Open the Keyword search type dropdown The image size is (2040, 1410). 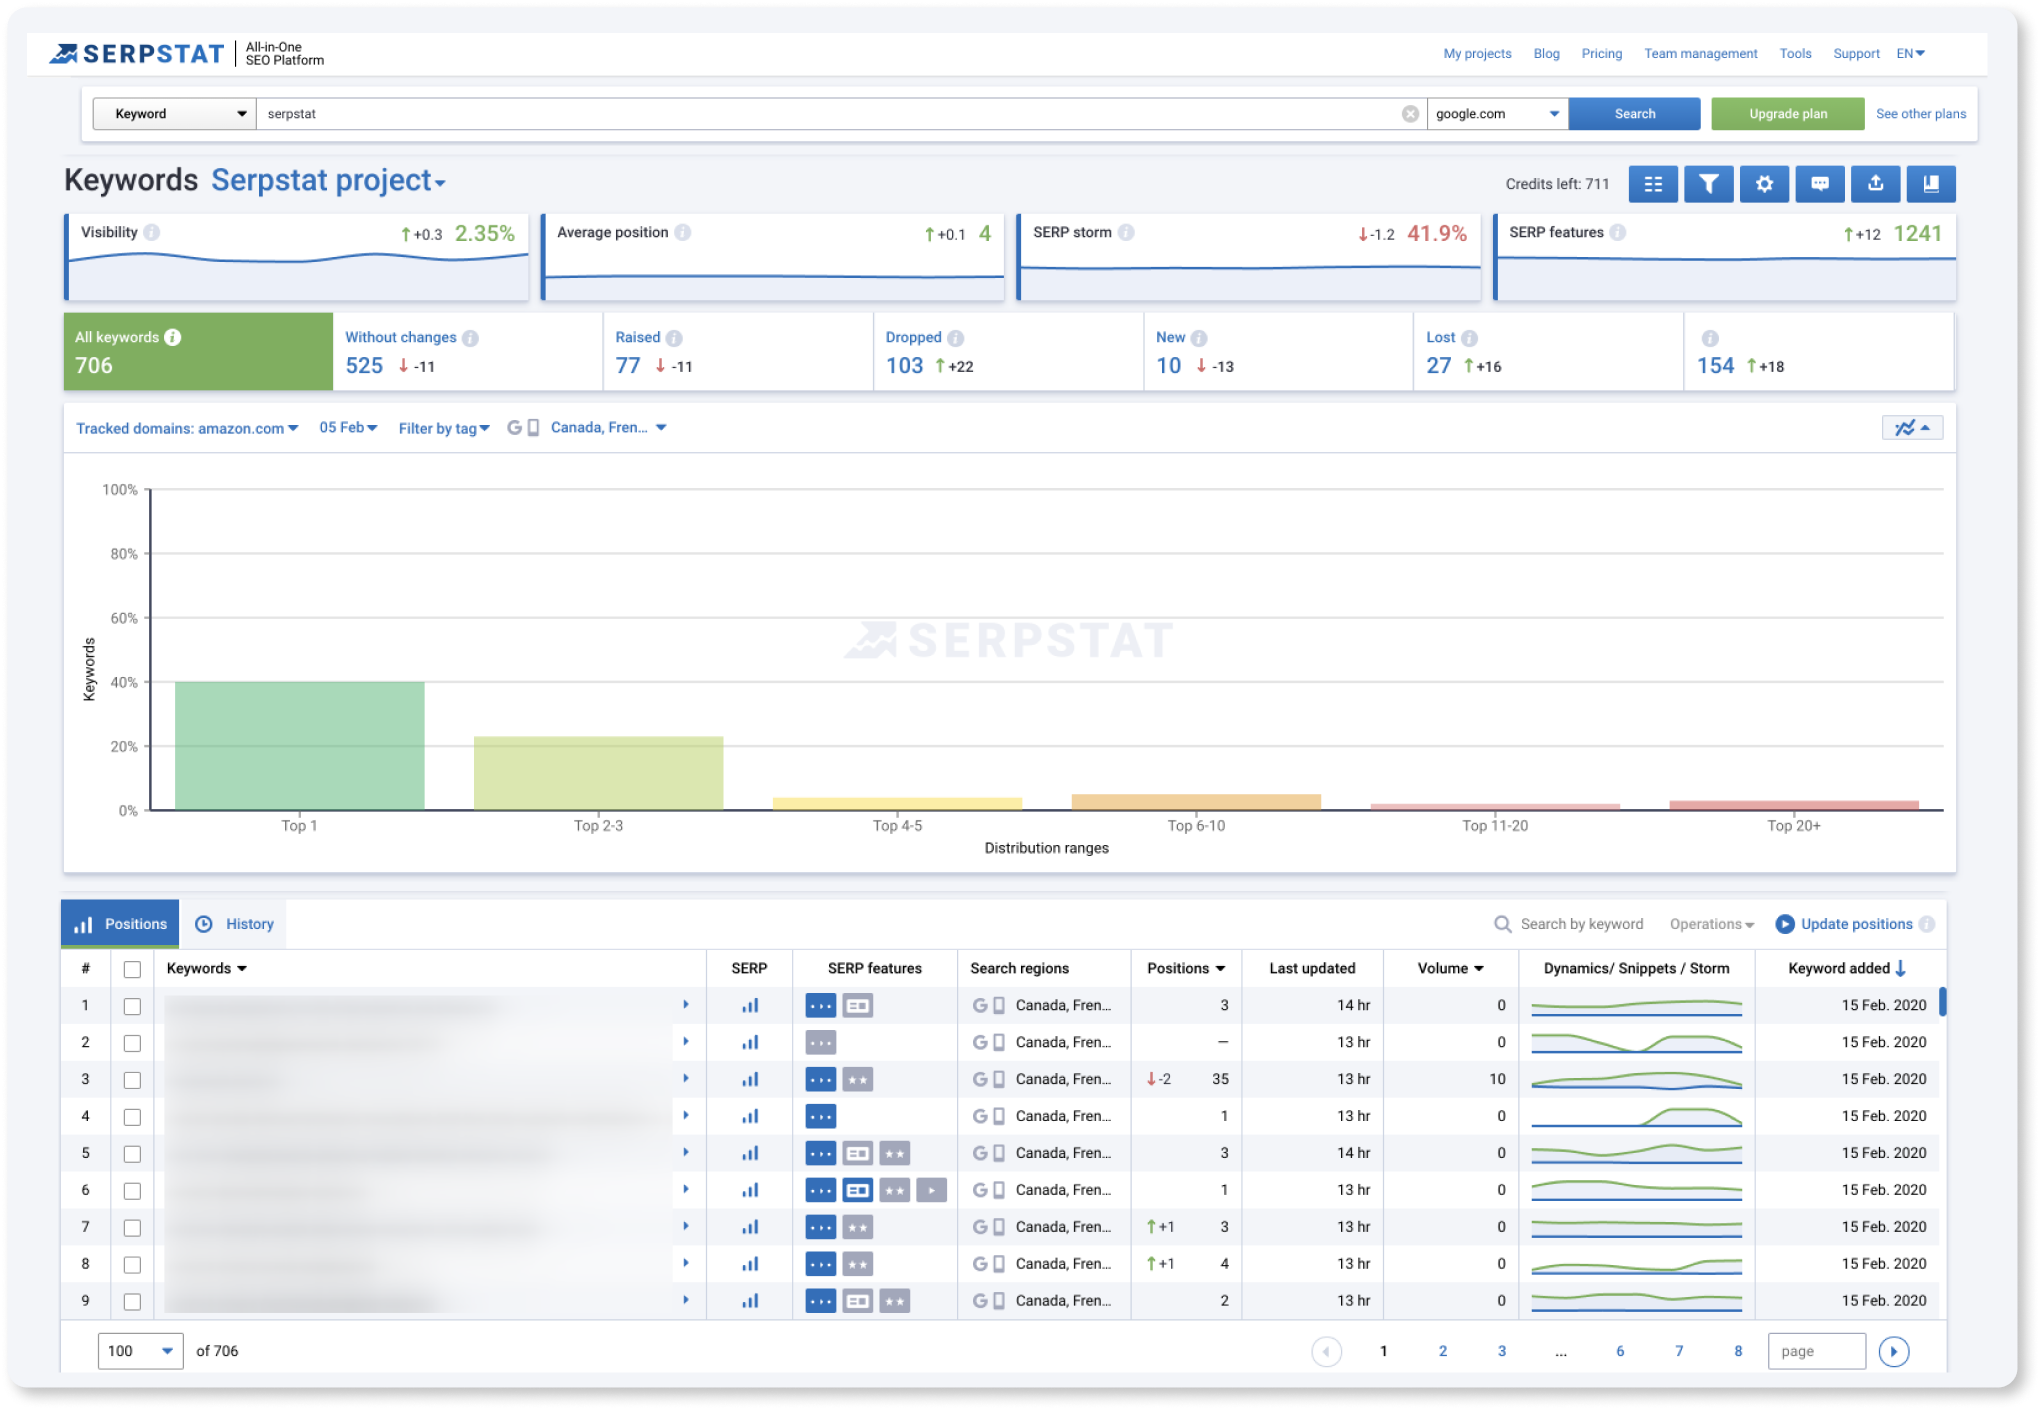[175, 114]
